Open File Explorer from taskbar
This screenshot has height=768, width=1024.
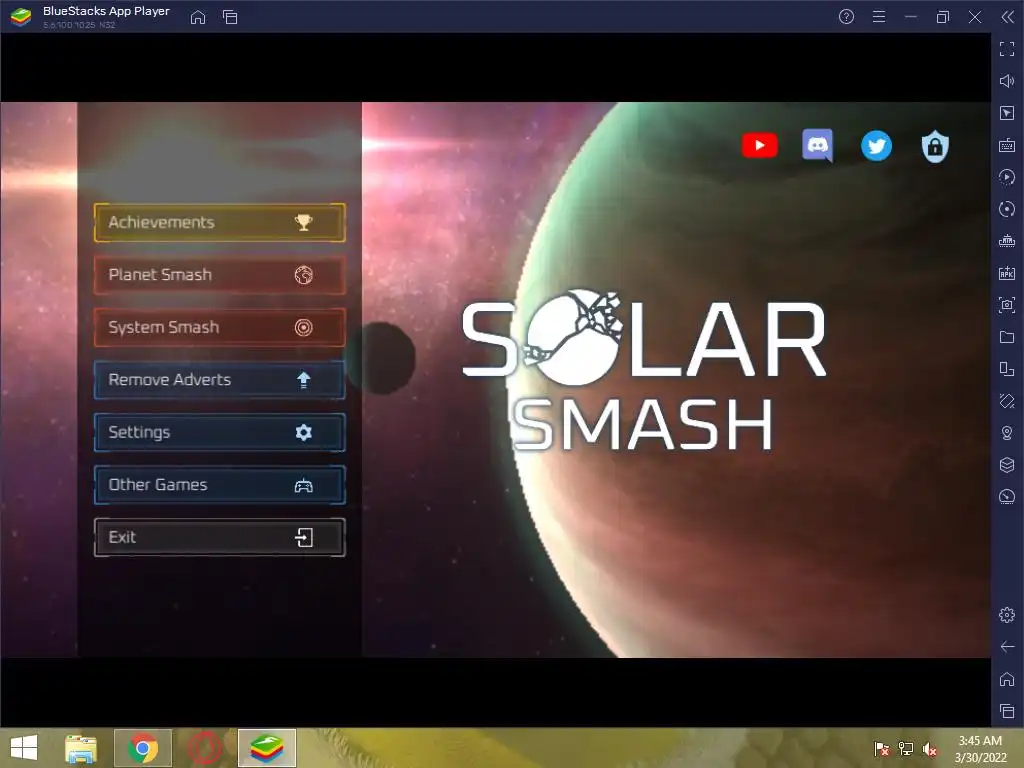click(81, 748)
